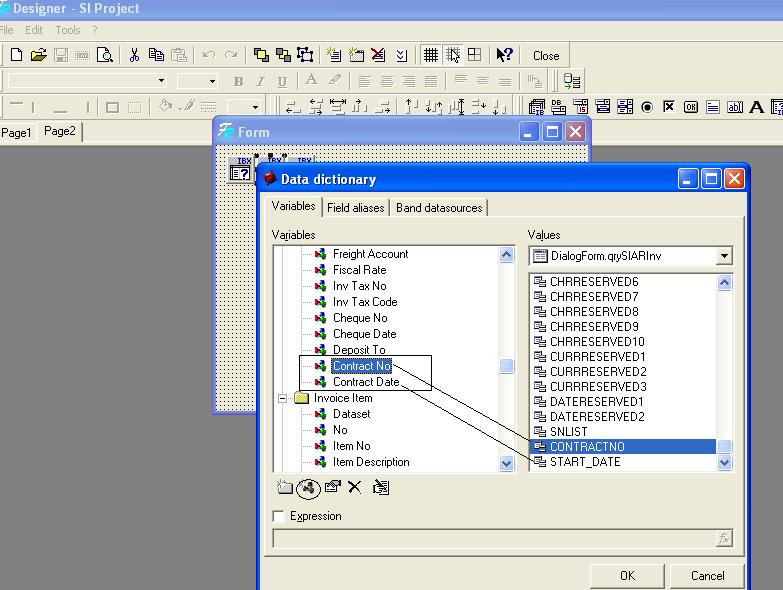Collapse the Invoice Item tree node
This screenshot has height=590, width=783.
click(x=283, y=398)
